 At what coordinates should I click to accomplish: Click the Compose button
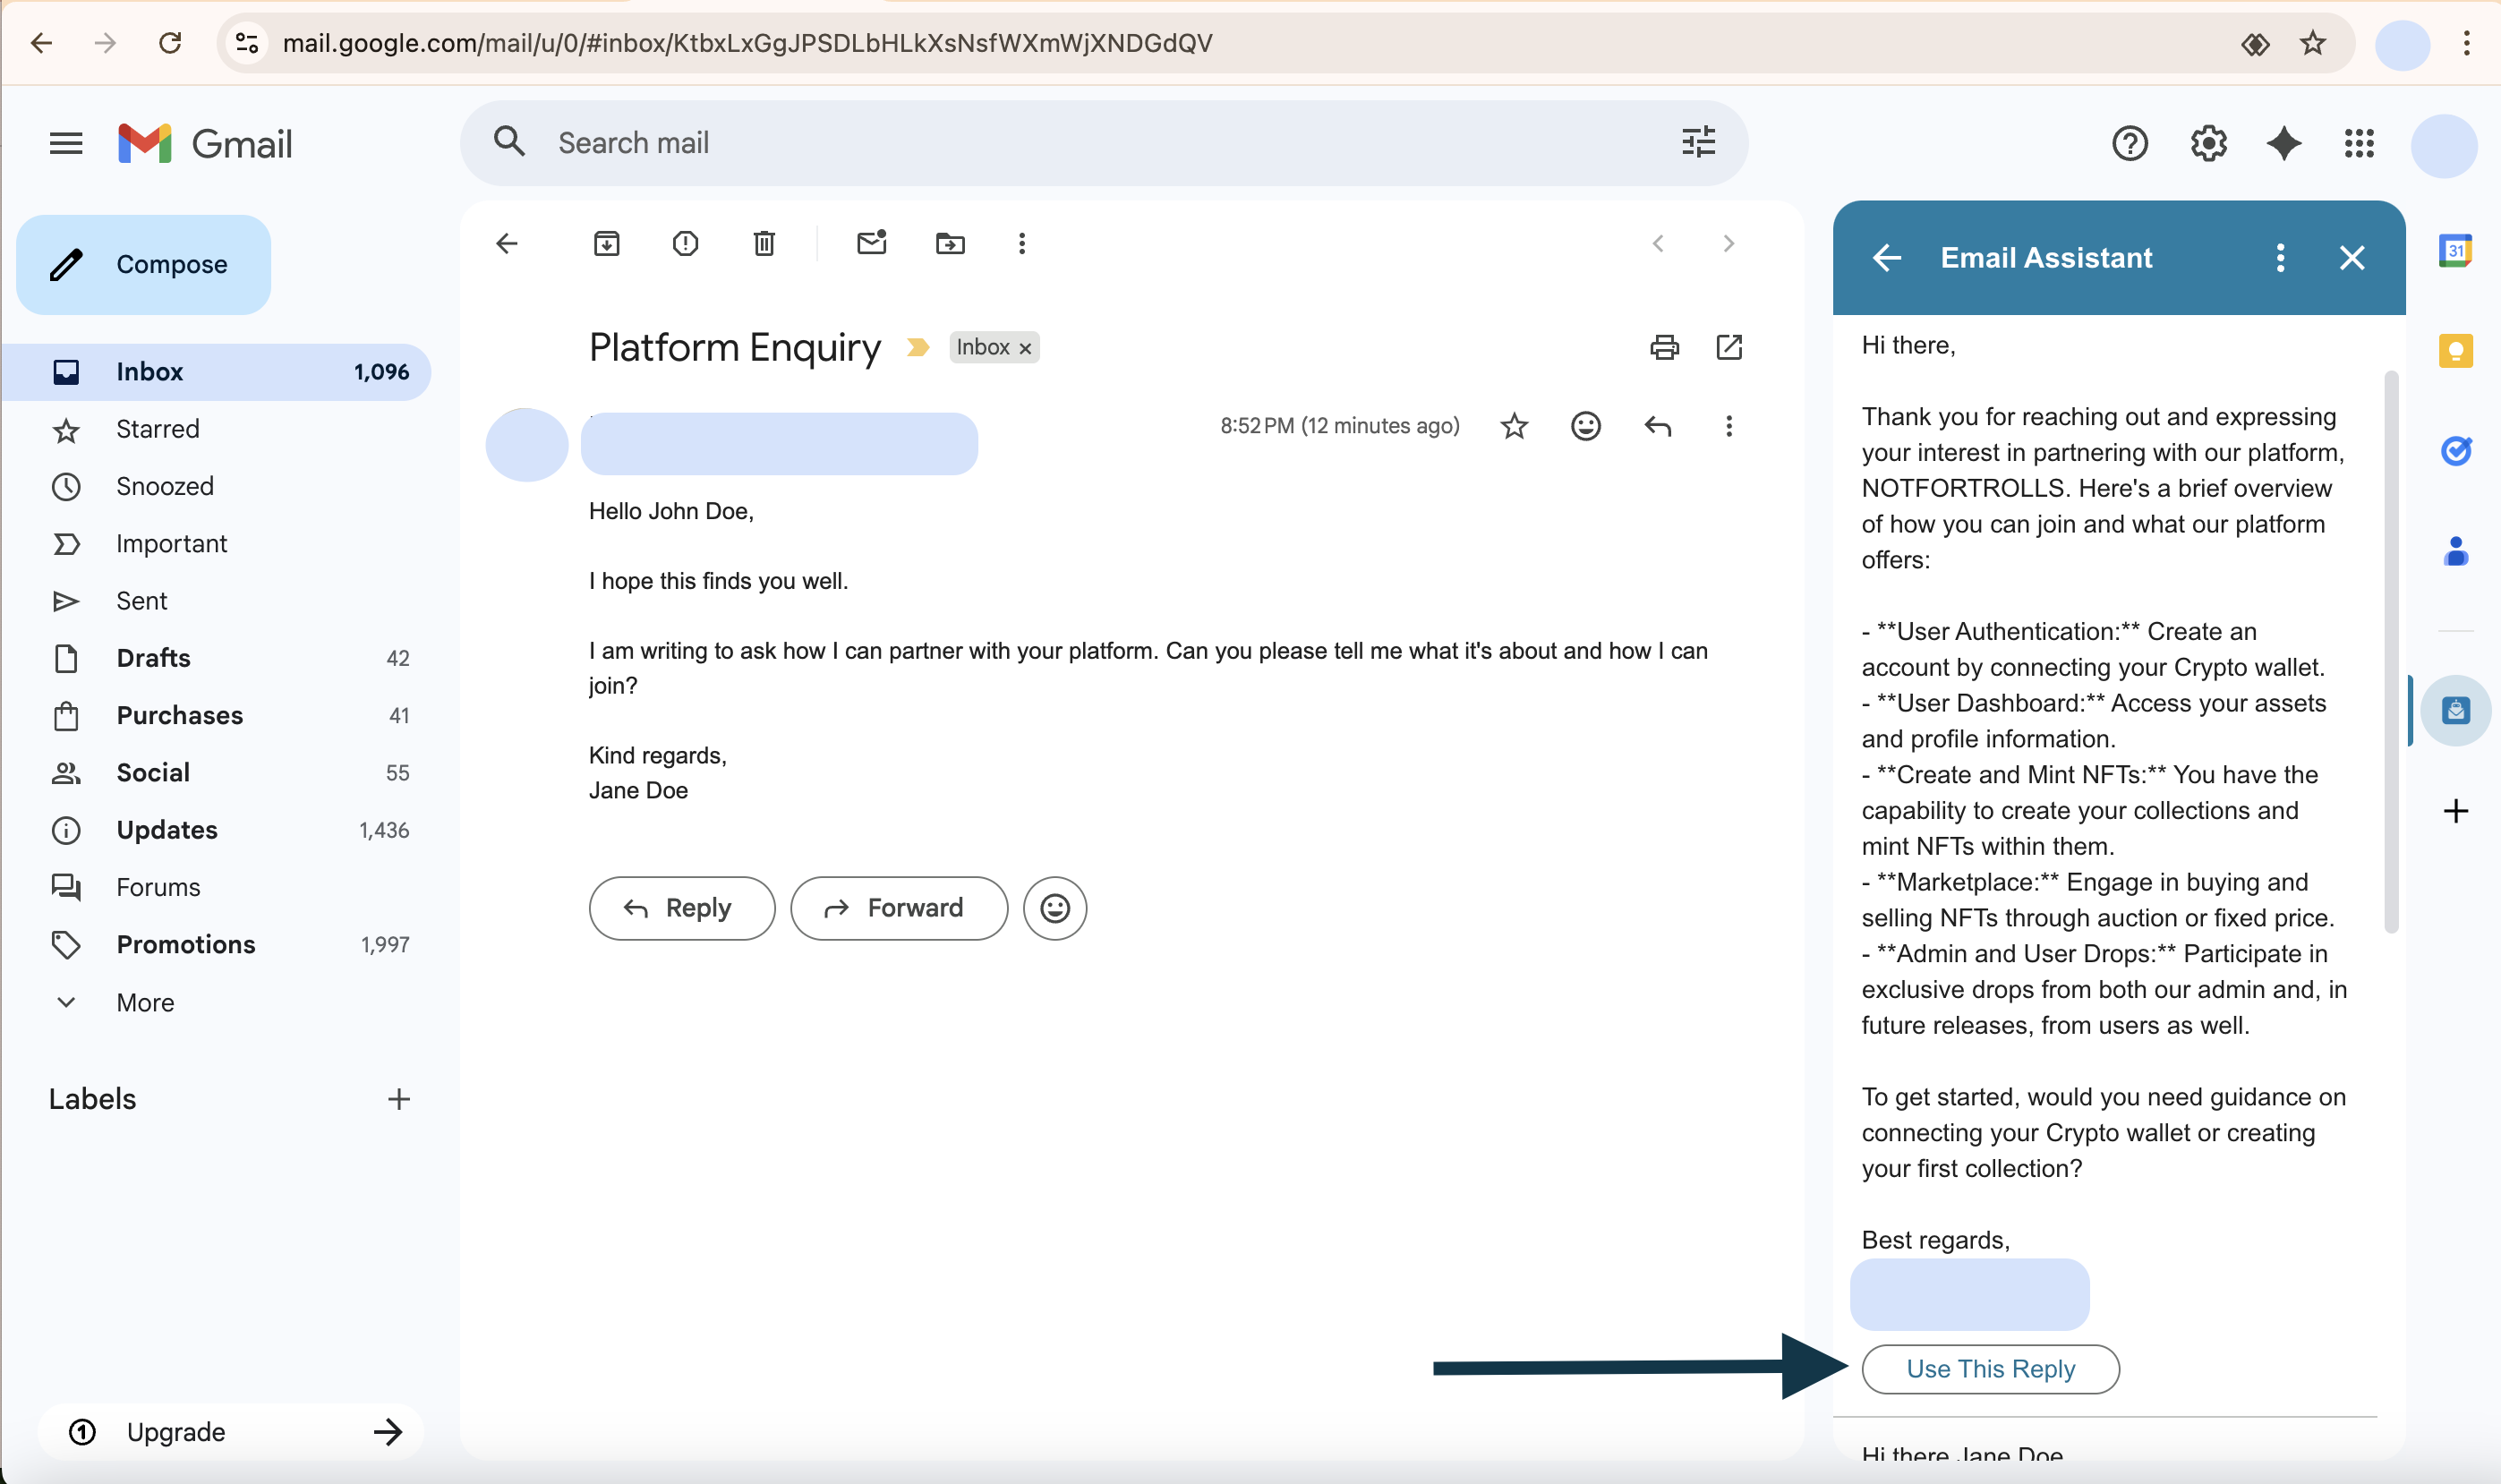coord(143,264)
